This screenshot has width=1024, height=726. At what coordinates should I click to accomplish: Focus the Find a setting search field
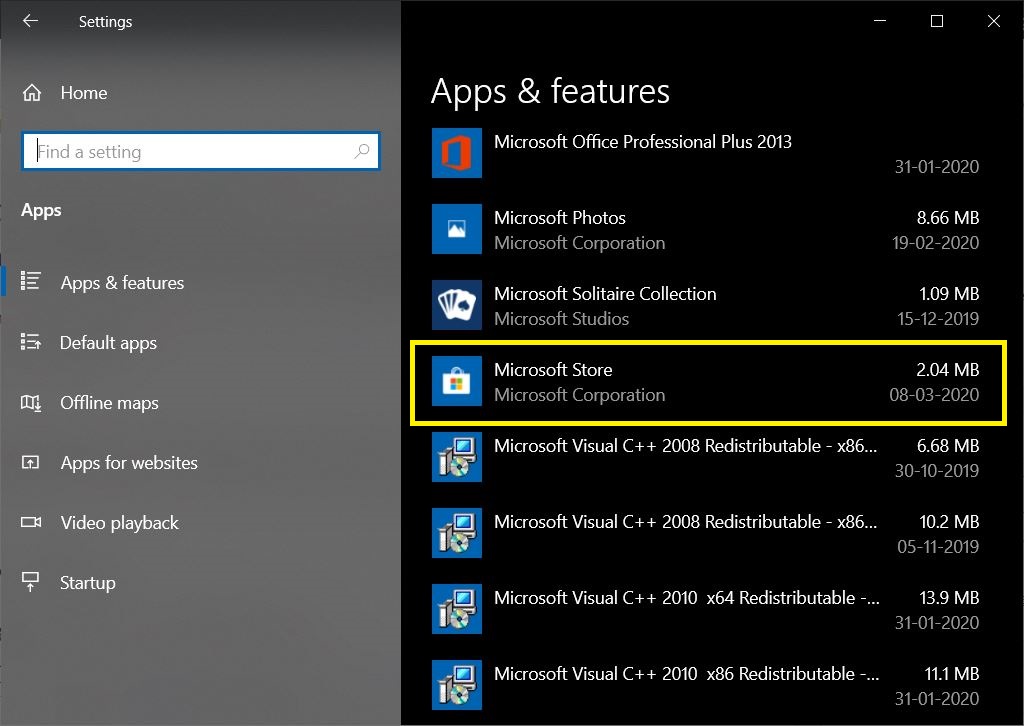200,151
